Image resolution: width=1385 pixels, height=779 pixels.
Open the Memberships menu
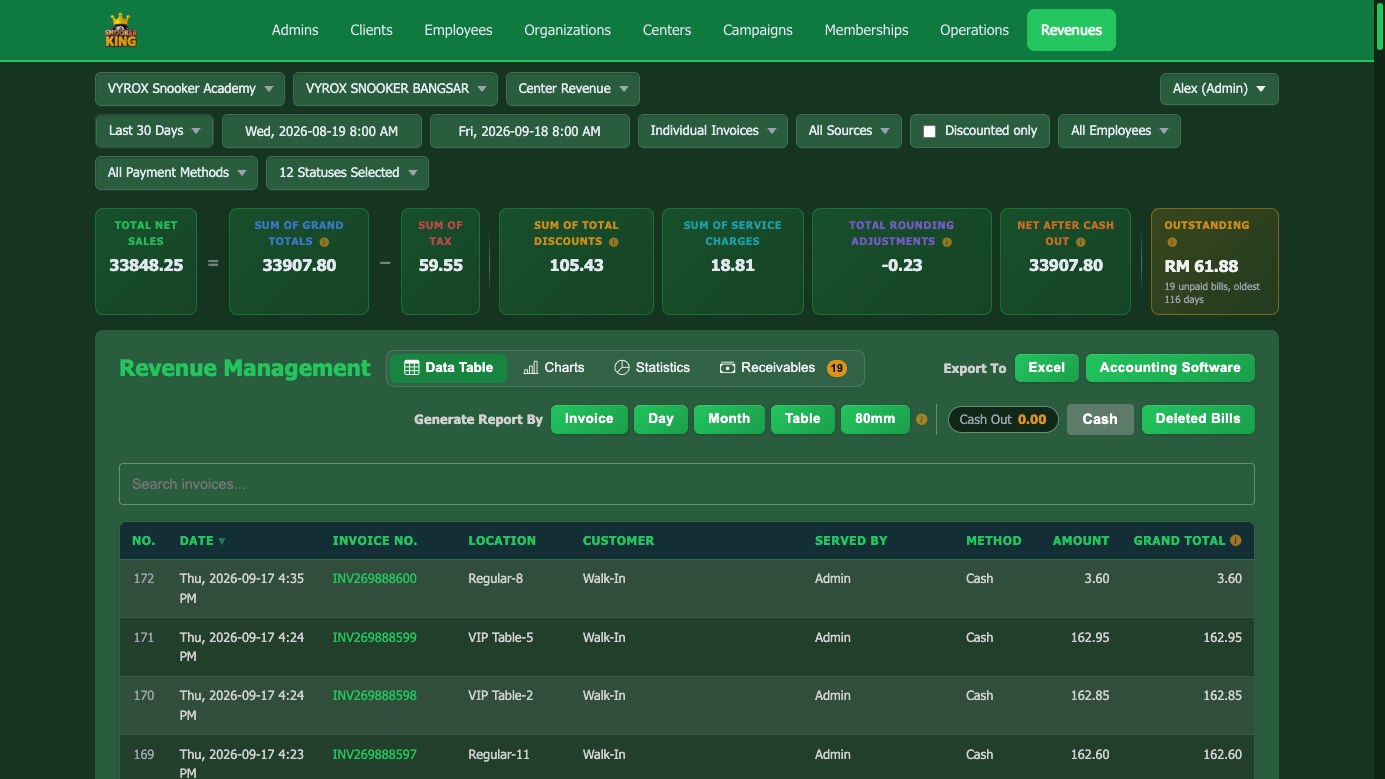tap(866, 30)
